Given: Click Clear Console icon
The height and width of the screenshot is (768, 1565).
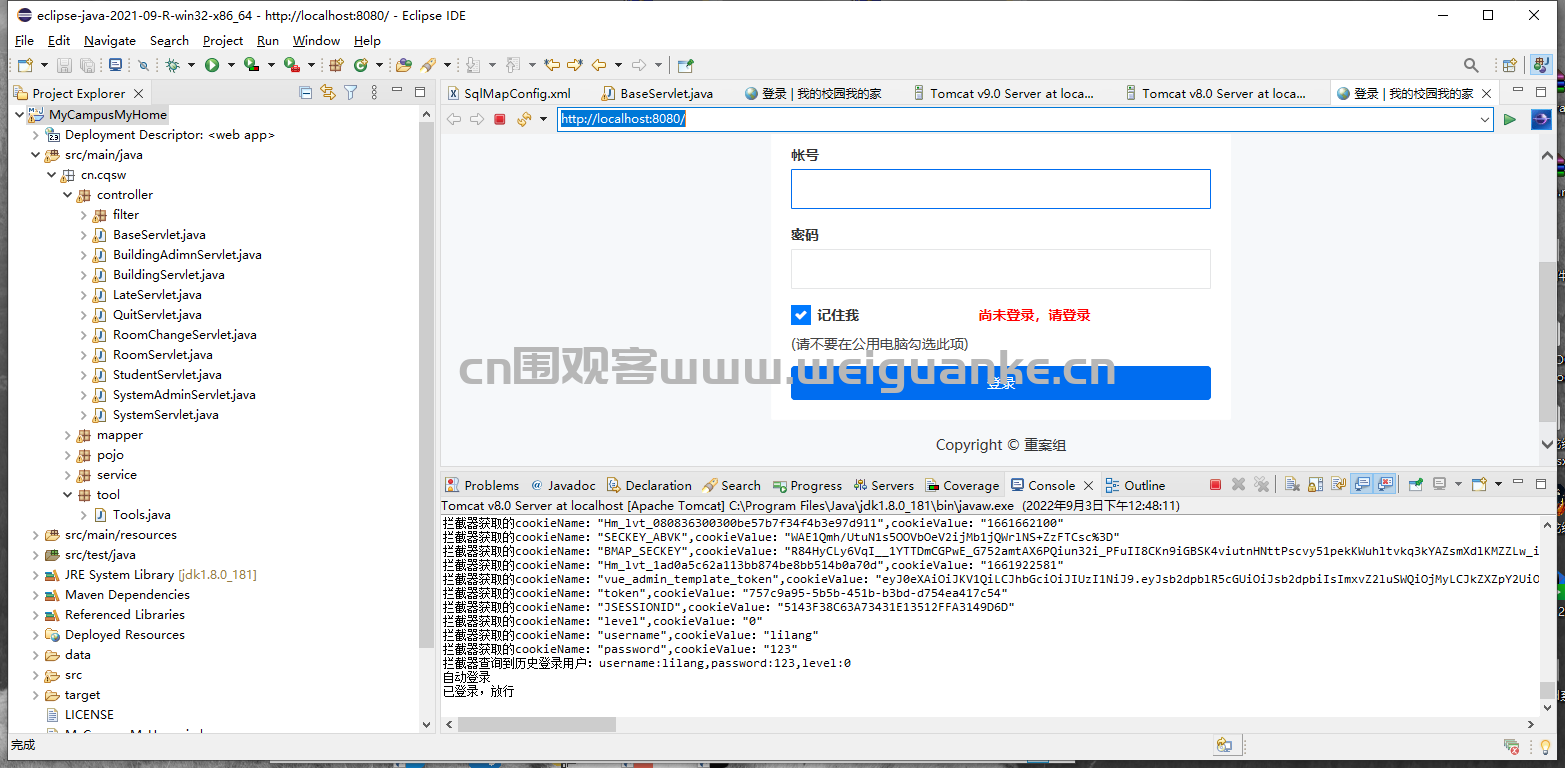Looking at the screenshot, I should coord(1292,485).
